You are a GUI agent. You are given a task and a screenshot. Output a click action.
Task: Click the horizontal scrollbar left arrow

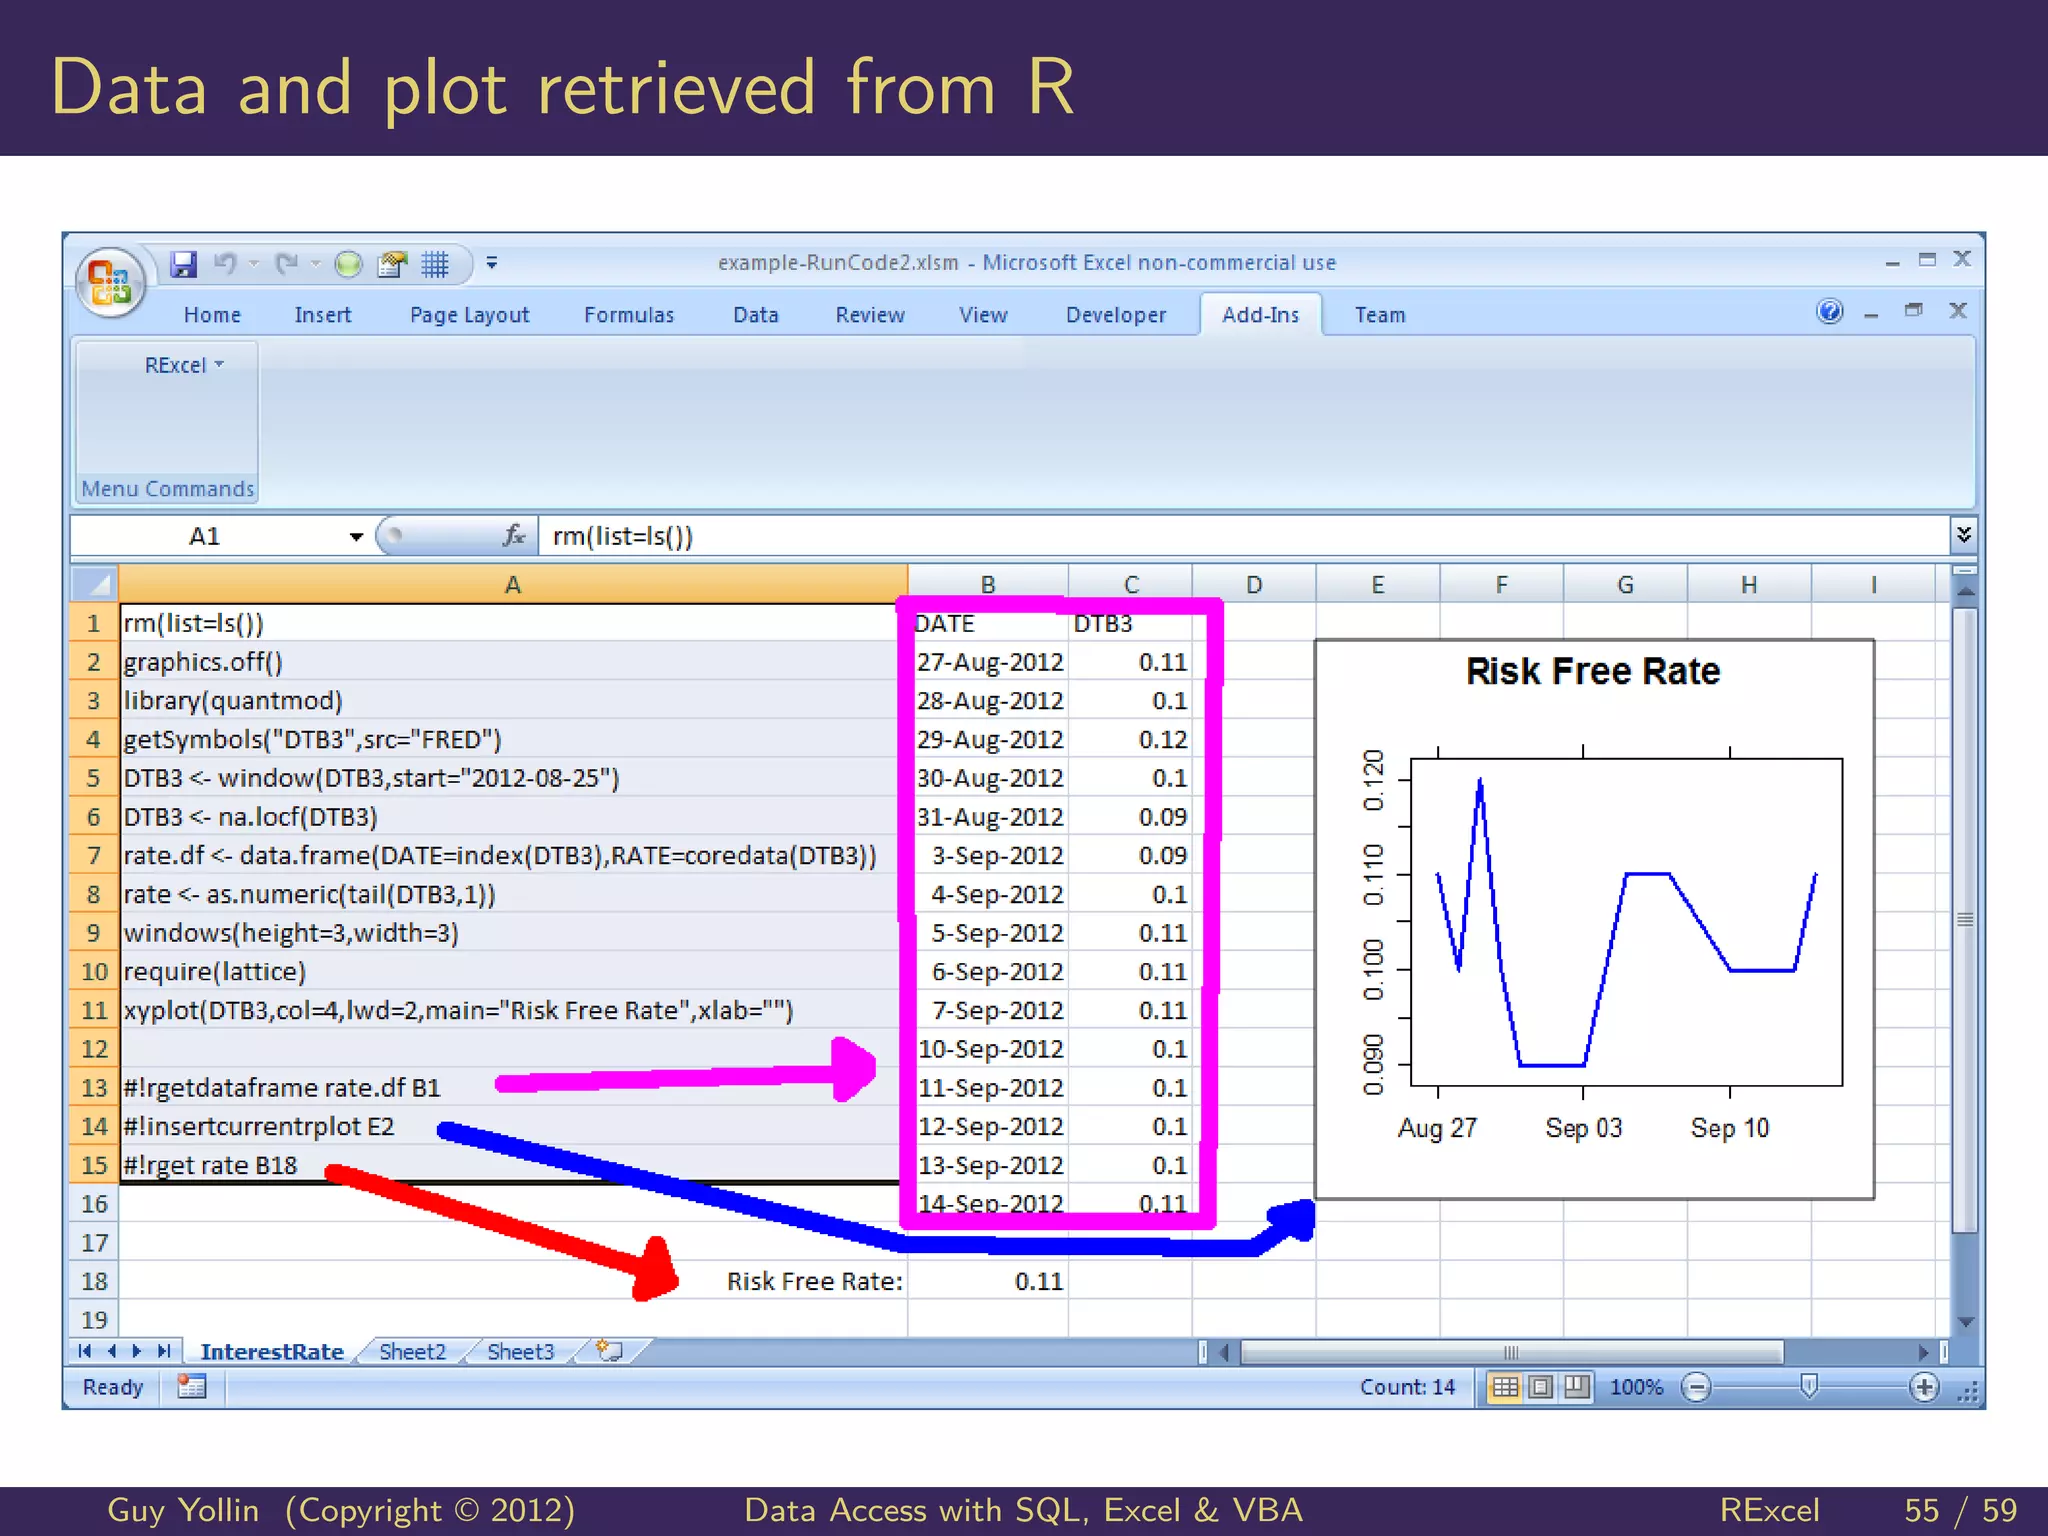point(1224,1352)
